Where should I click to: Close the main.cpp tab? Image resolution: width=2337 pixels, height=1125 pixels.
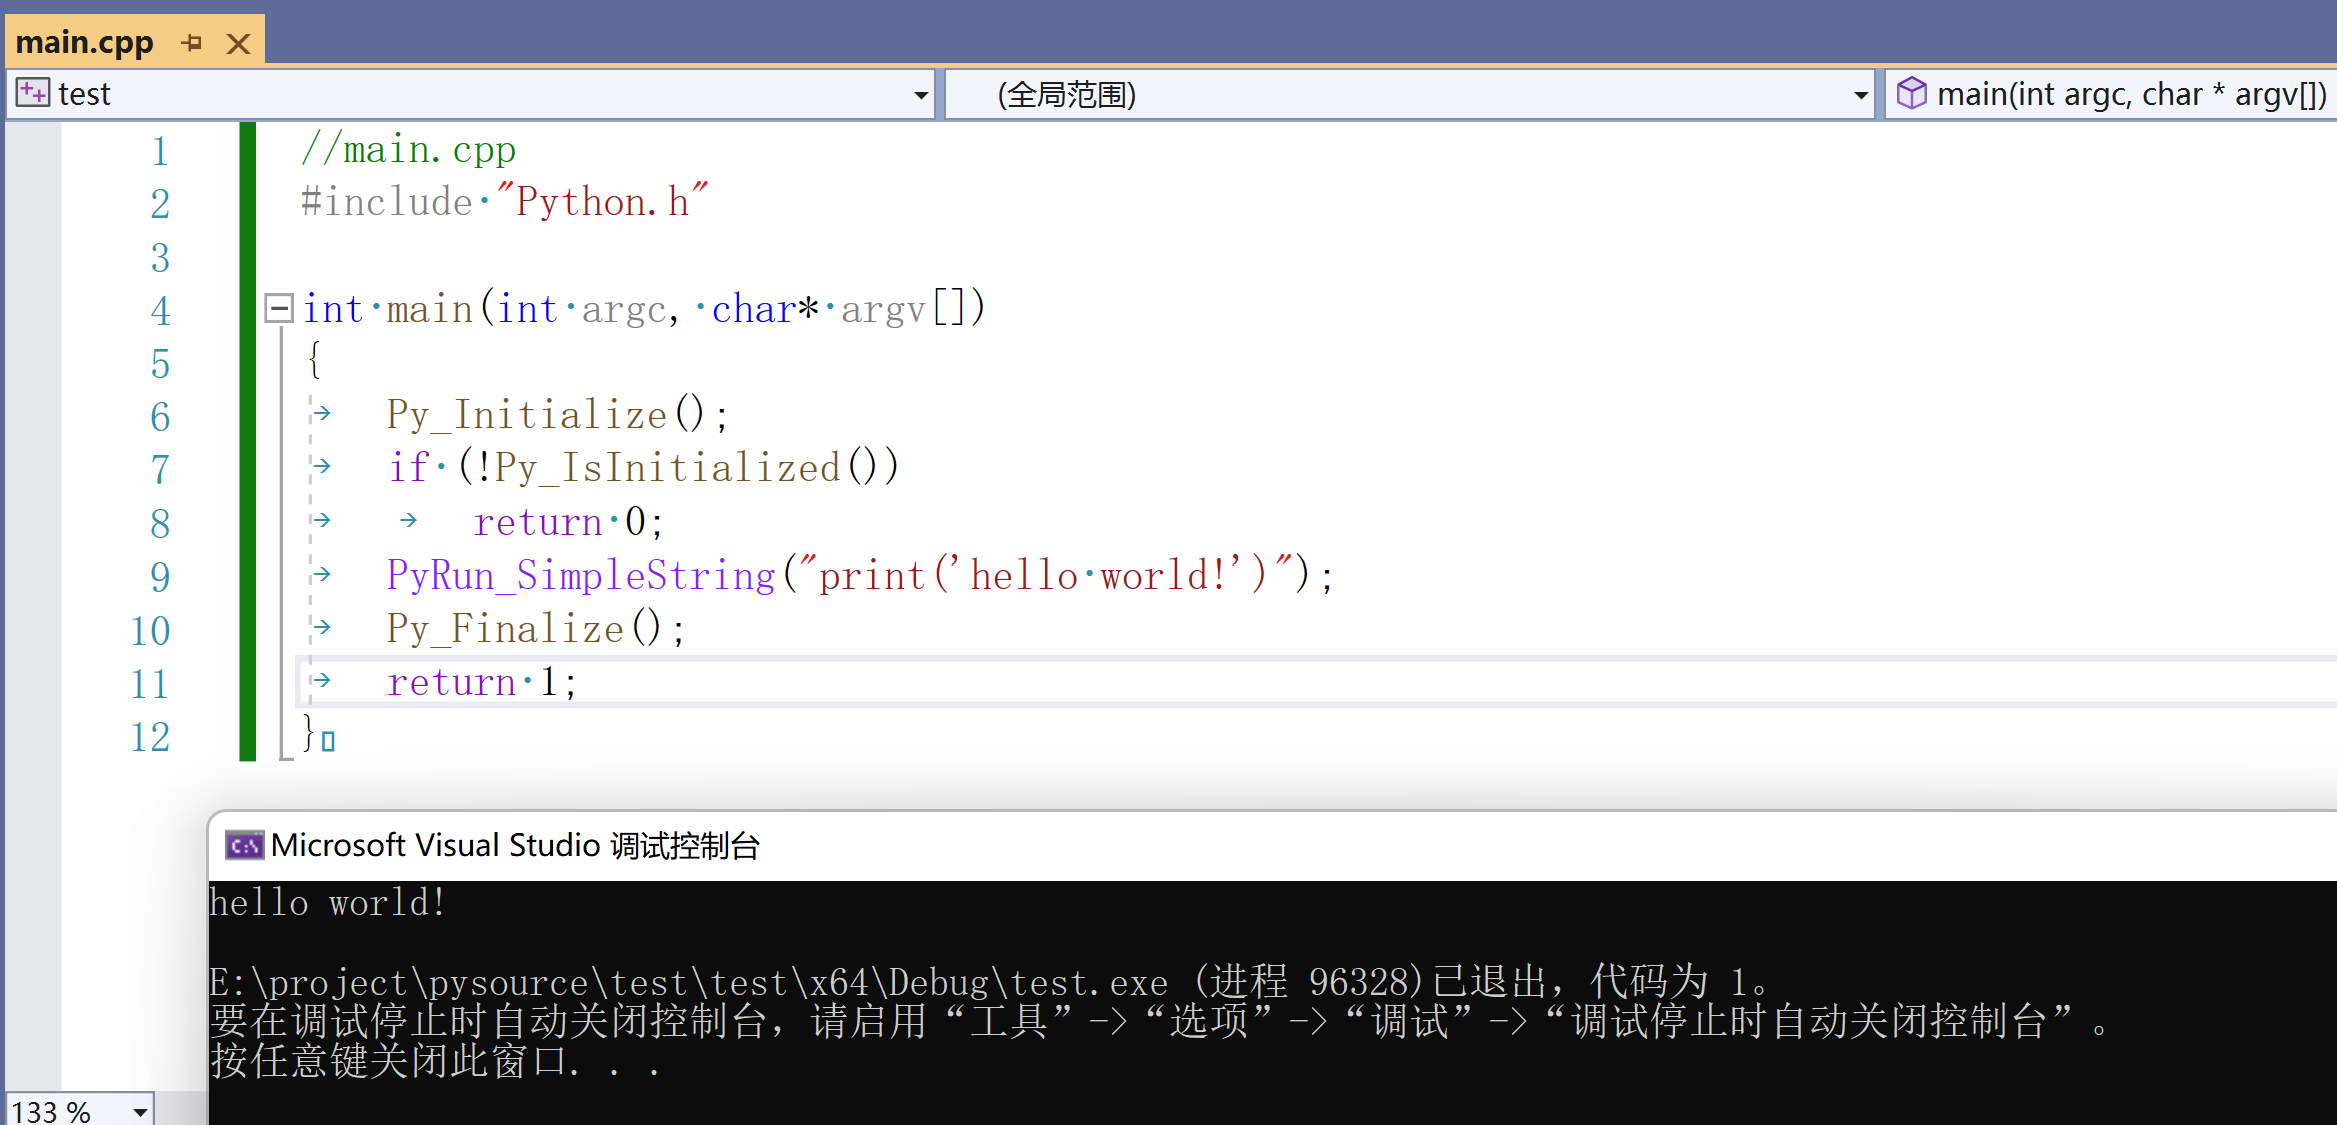click(x=238, y=42)
